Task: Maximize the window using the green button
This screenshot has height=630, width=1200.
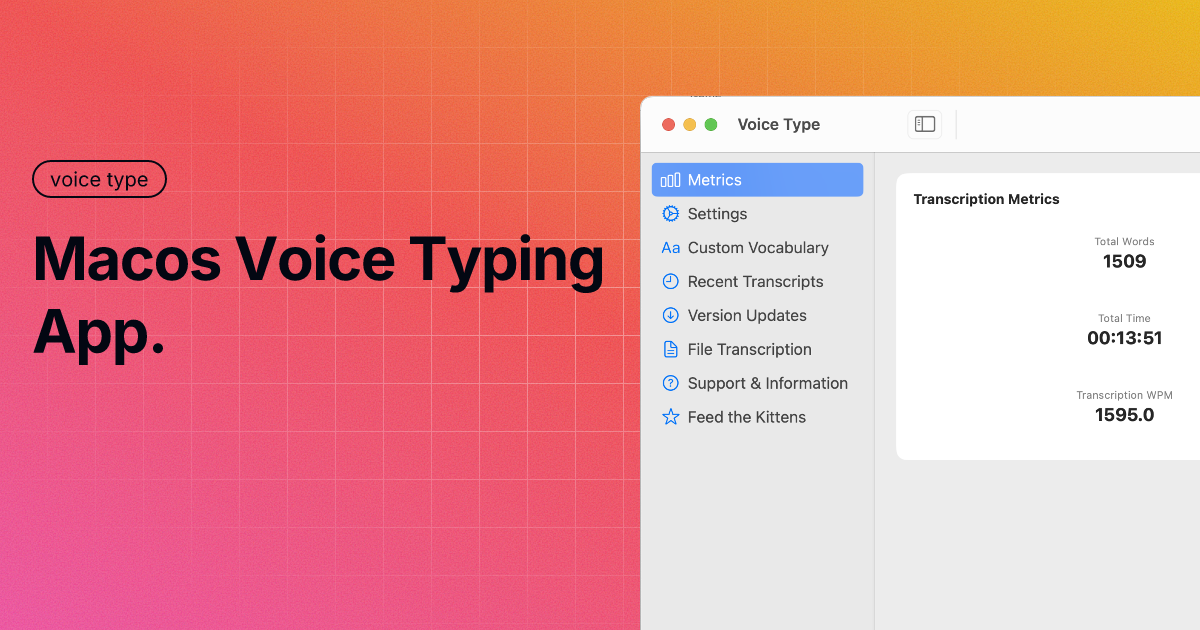Action: click(711, 125)
